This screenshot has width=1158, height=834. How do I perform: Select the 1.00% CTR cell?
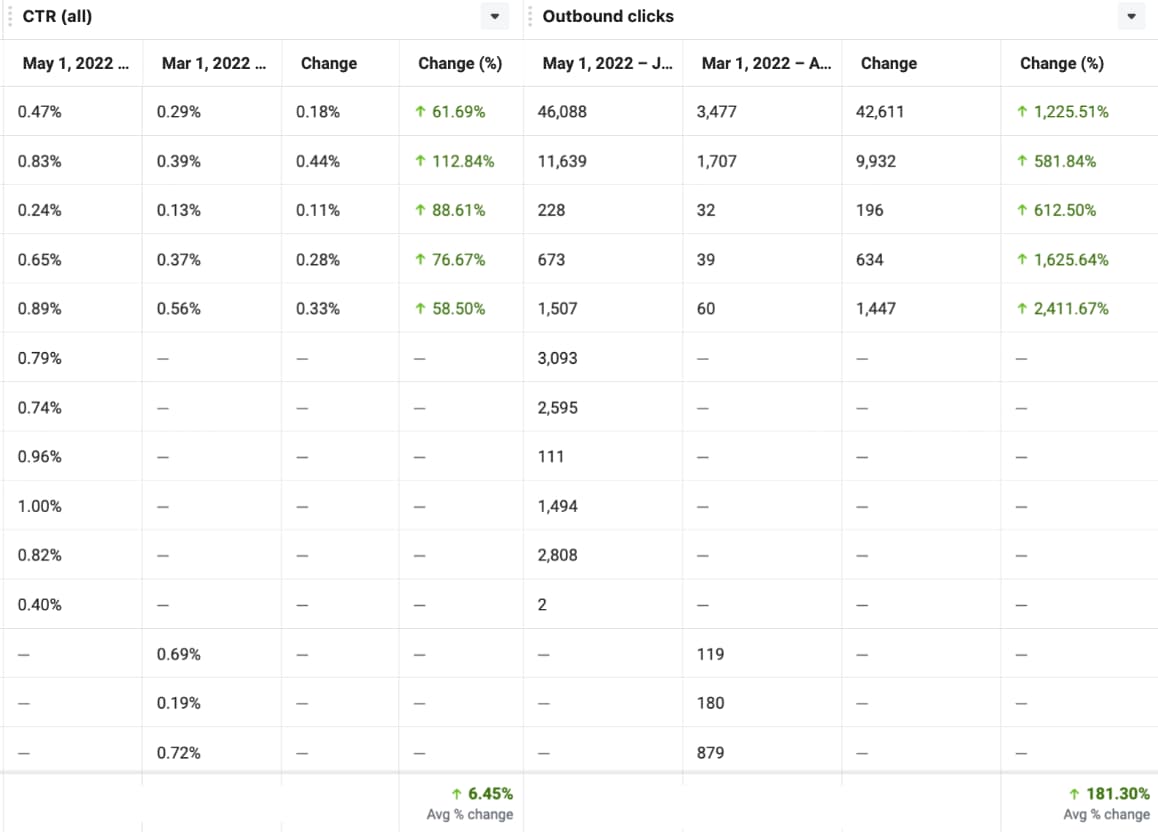tap(40, 506)
